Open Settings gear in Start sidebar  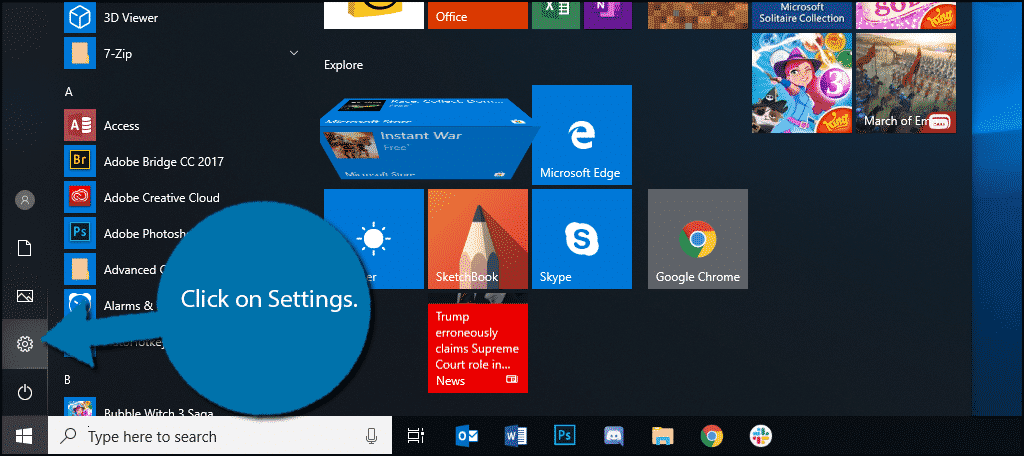tap(24, 343)
